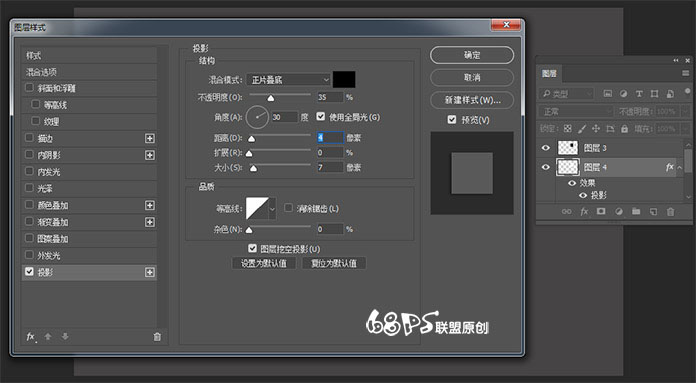Image resolution: width=696 pixels, height=383 pixels.
Task: Click the delete effect trash icon in dialog
Action: pos(157,337)
